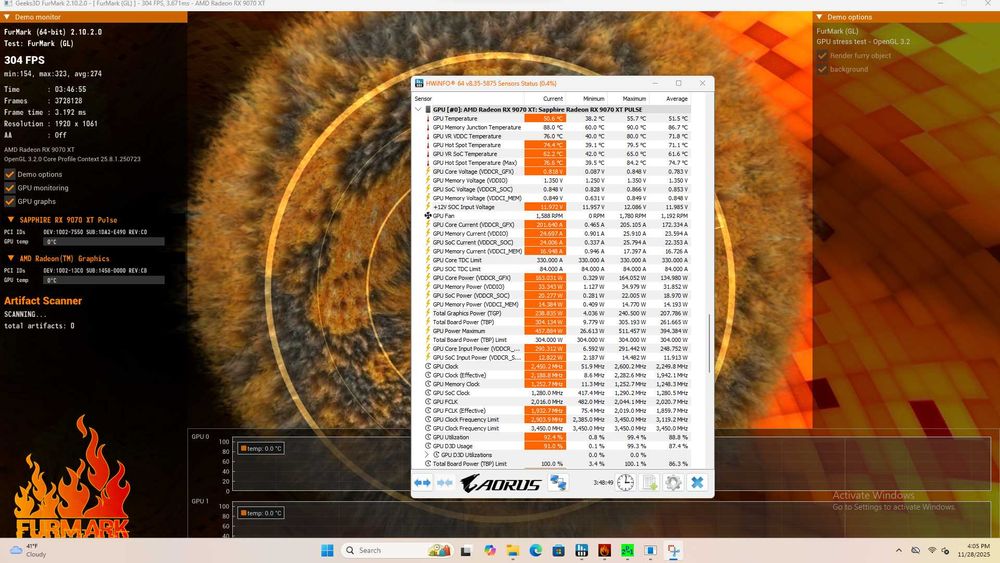Select GPU Power Maximum row
The width and height of the screenshot is (1000, 563).
coord(552,331)
